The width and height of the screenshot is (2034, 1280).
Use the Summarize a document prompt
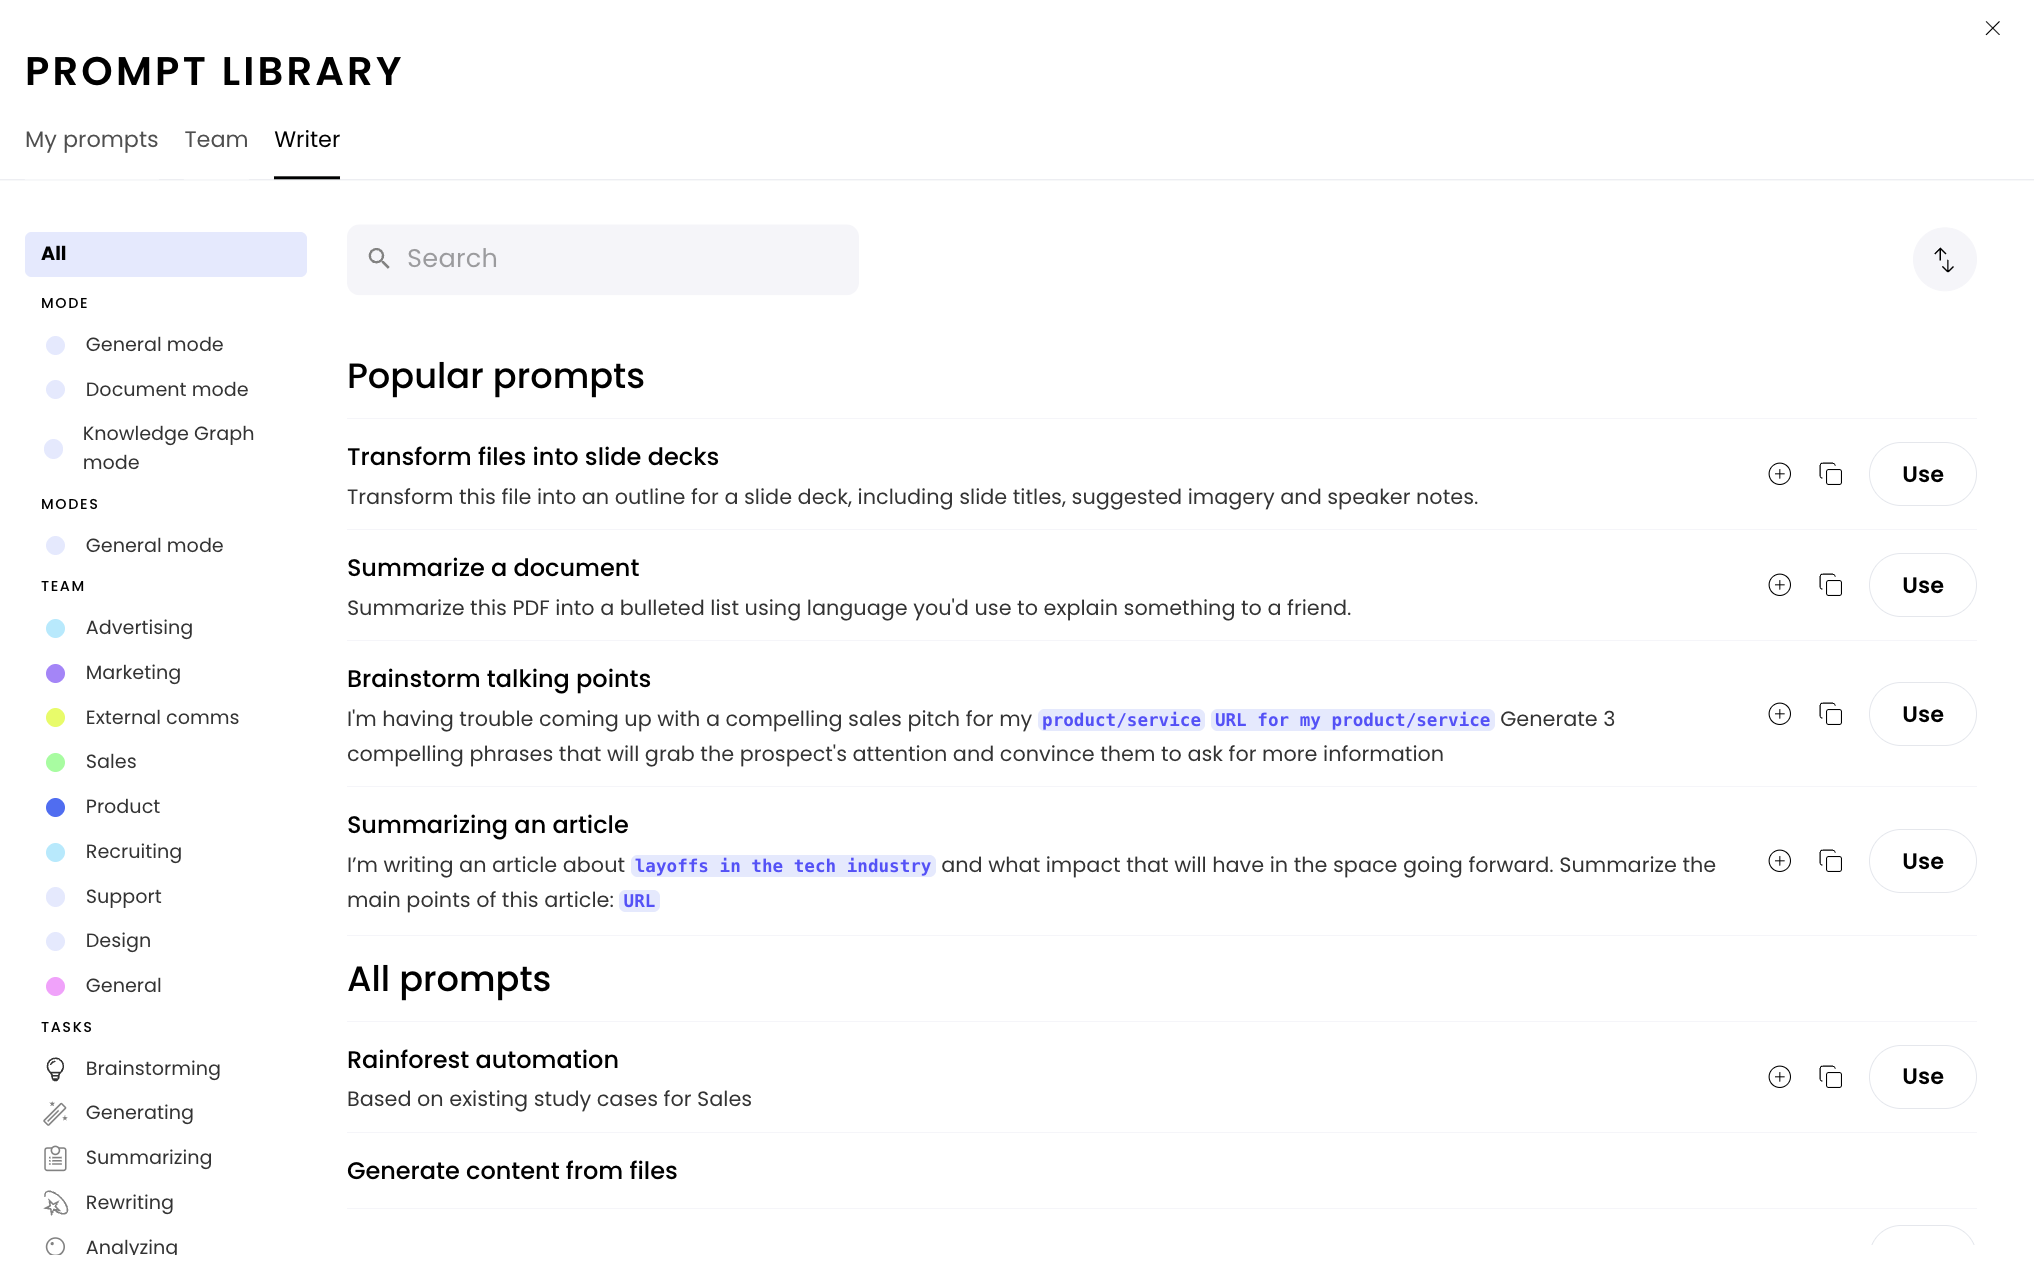(x=1922, y=585)
